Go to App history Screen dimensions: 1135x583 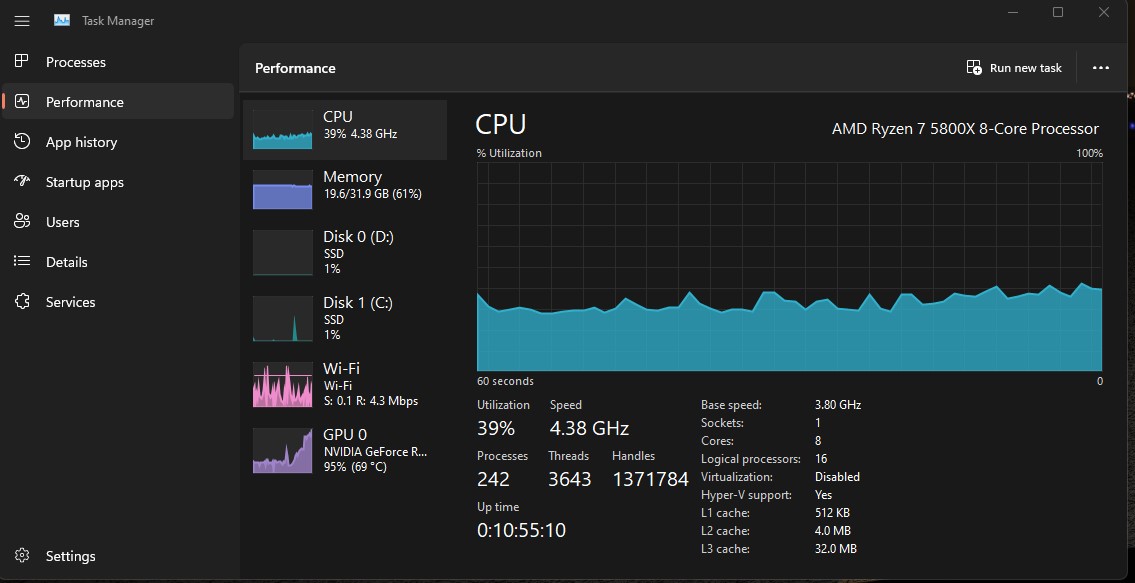pos(81,142)
